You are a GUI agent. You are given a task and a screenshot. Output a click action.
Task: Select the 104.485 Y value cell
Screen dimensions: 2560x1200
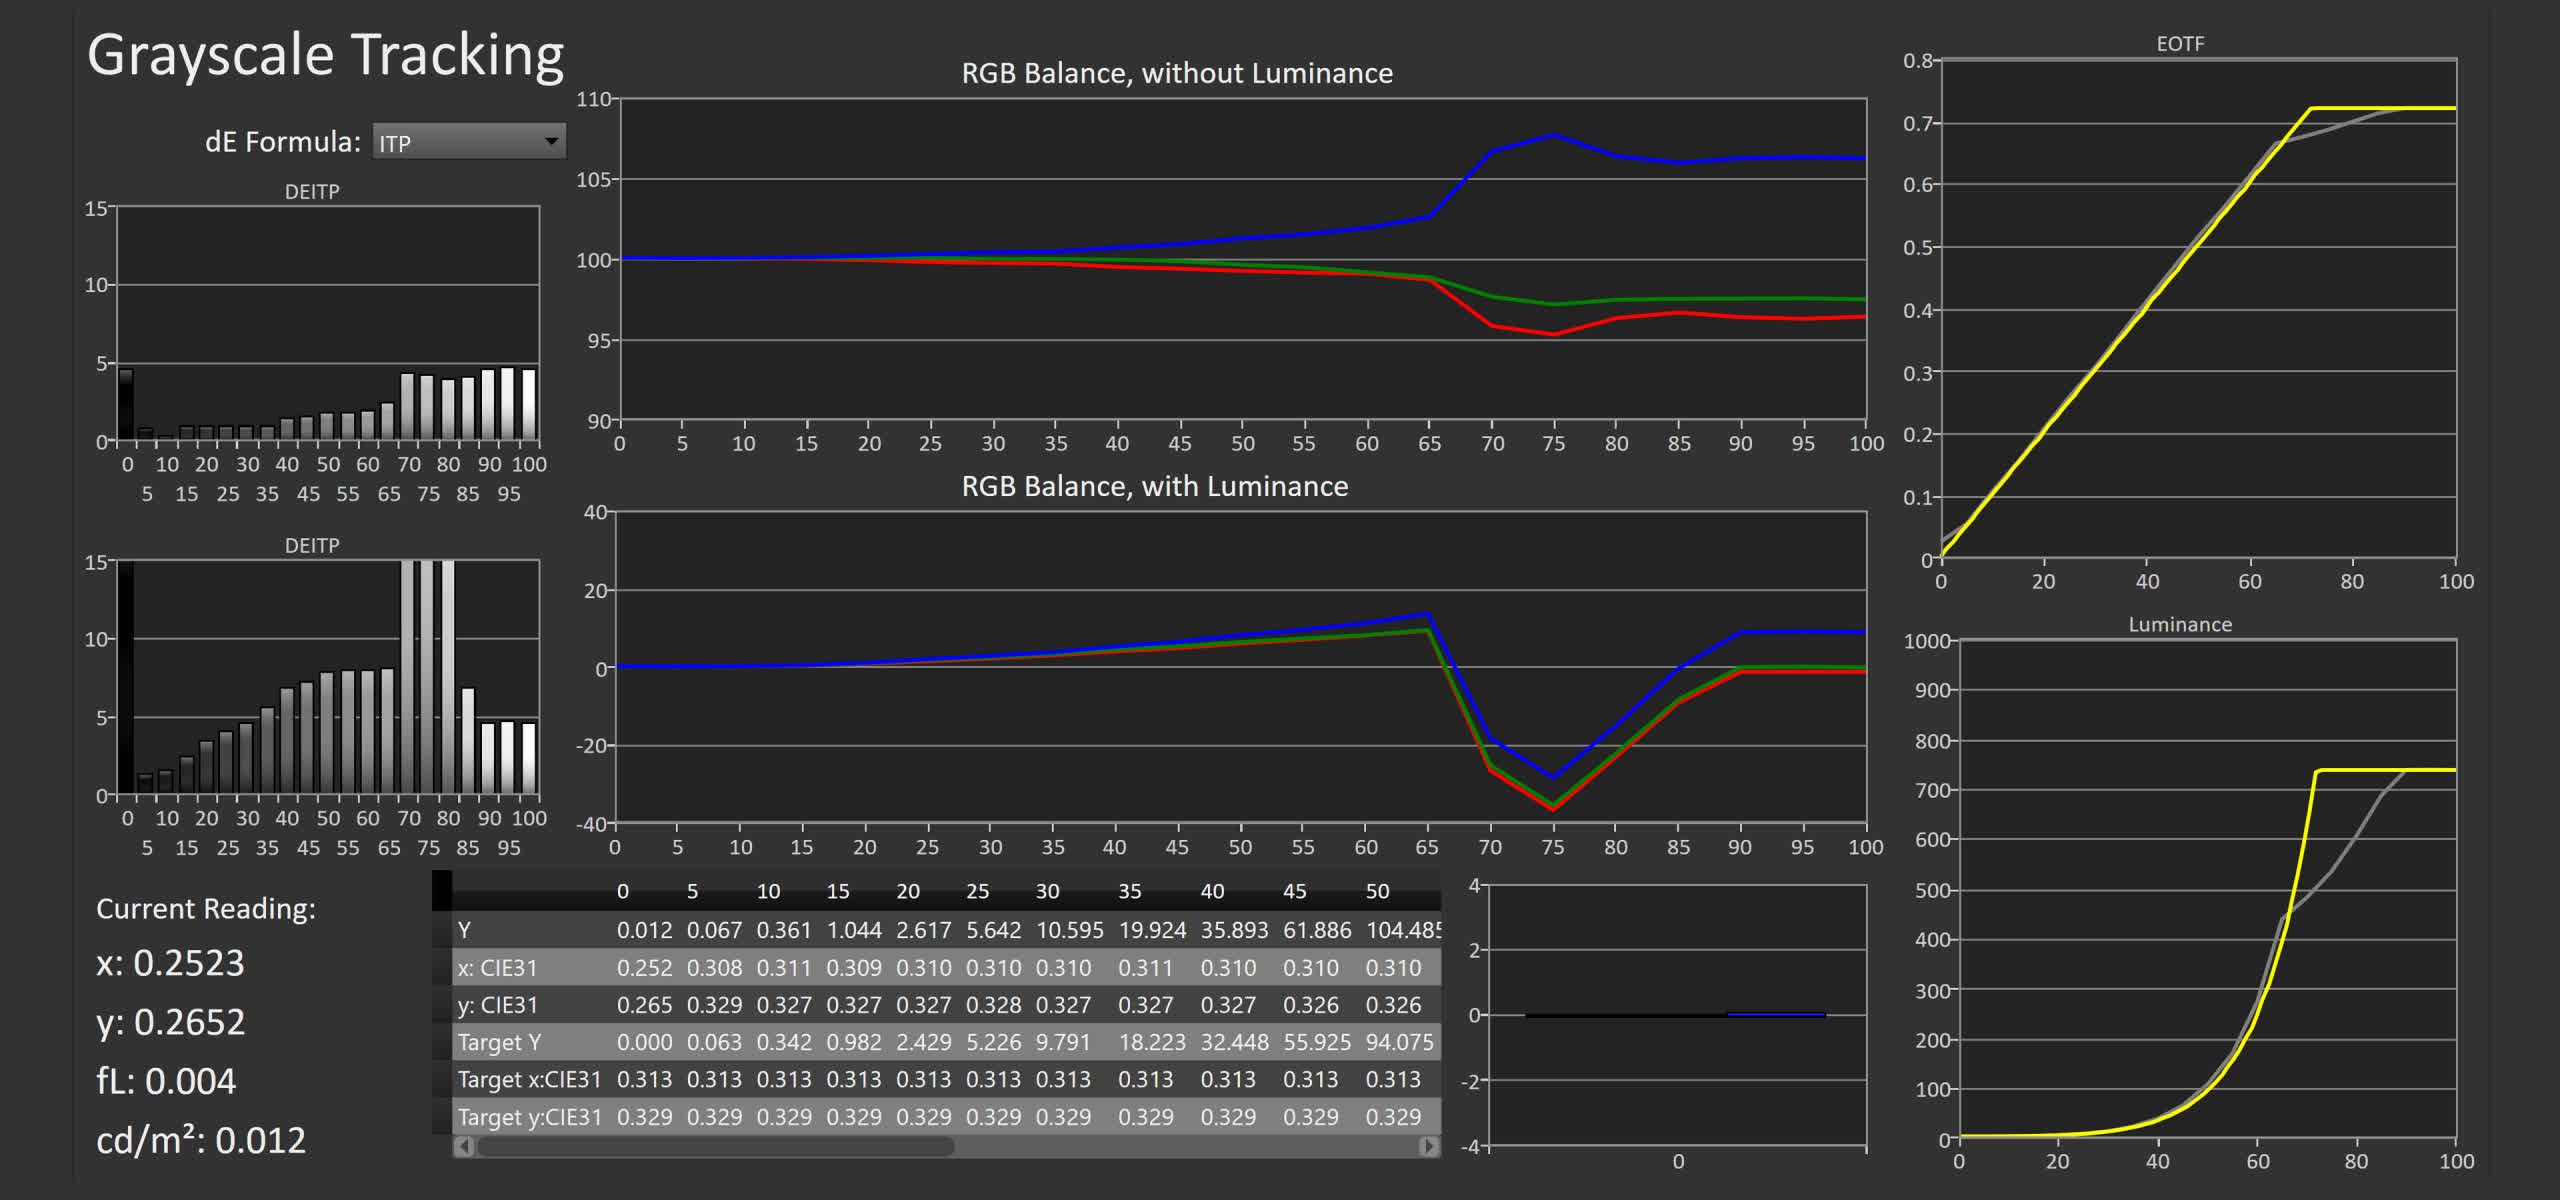[x=1402, y=930]
